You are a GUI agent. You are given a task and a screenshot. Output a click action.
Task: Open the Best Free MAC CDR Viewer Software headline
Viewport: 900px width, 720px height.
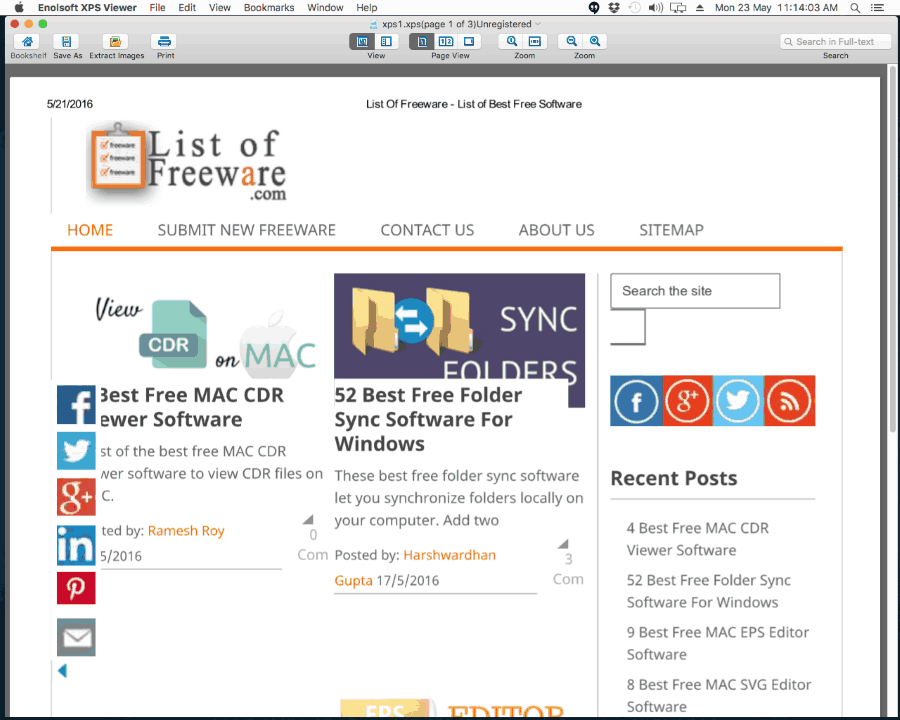point(191,407)
